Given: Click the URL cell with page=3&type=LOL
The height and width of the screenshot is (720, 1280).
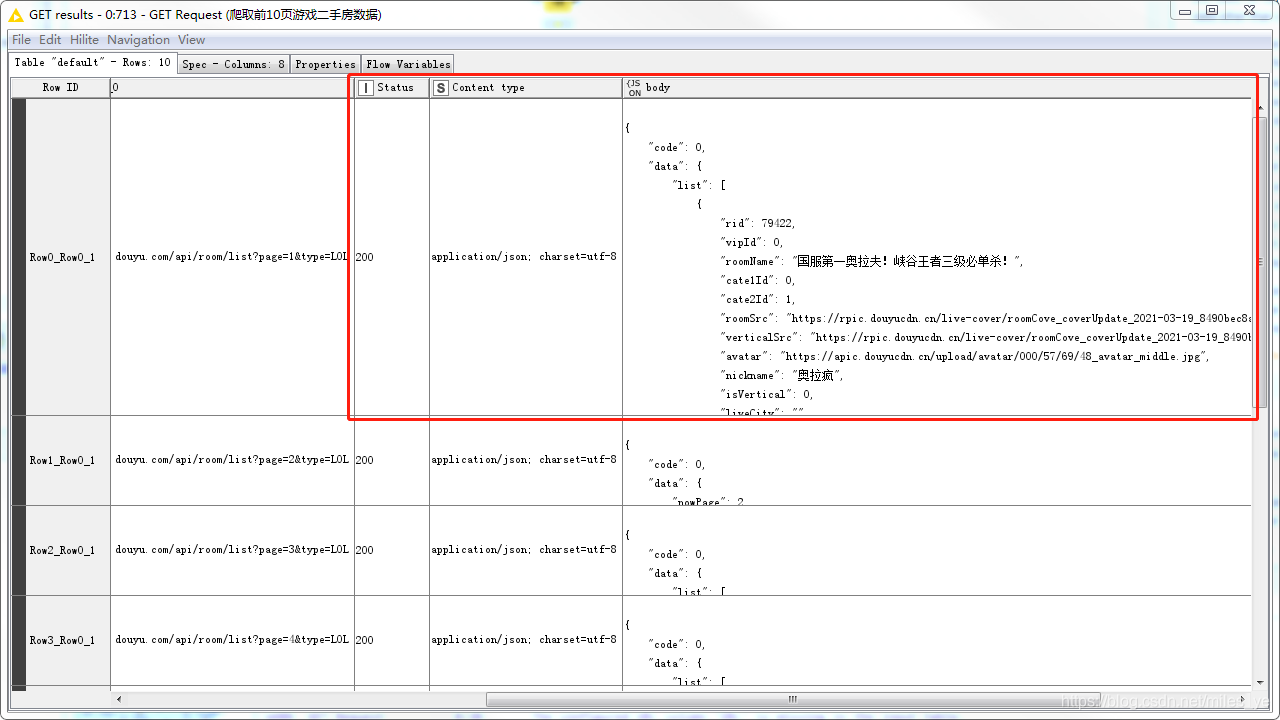Looking at the screenshot, I should click(232, 550).
